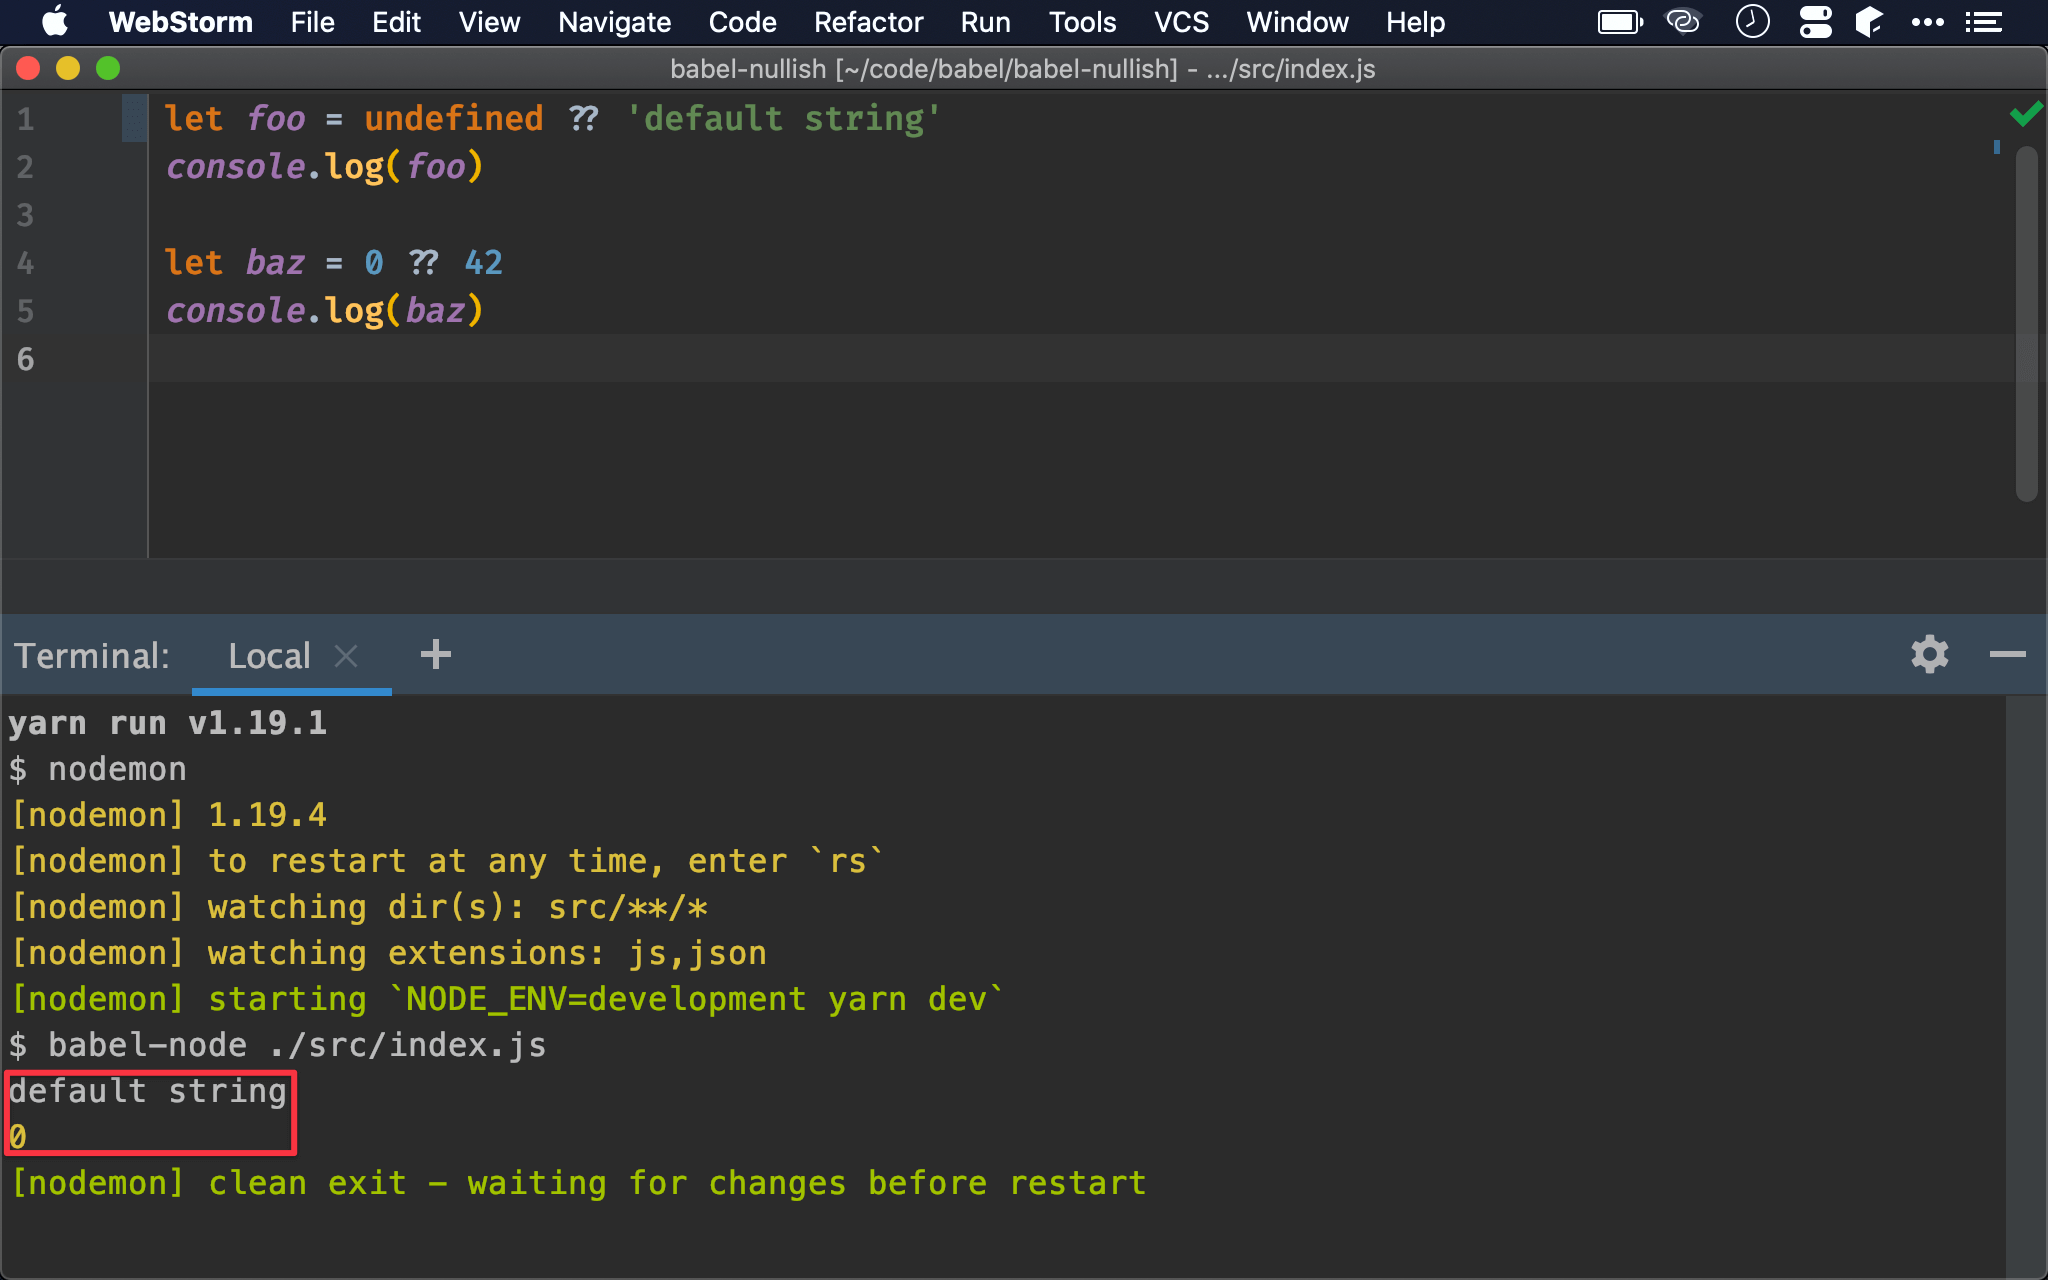Click '[nodemon] 1.19.4' terminal line
Viewport: 2048px width, 1280px height.
tap(168, 814)
